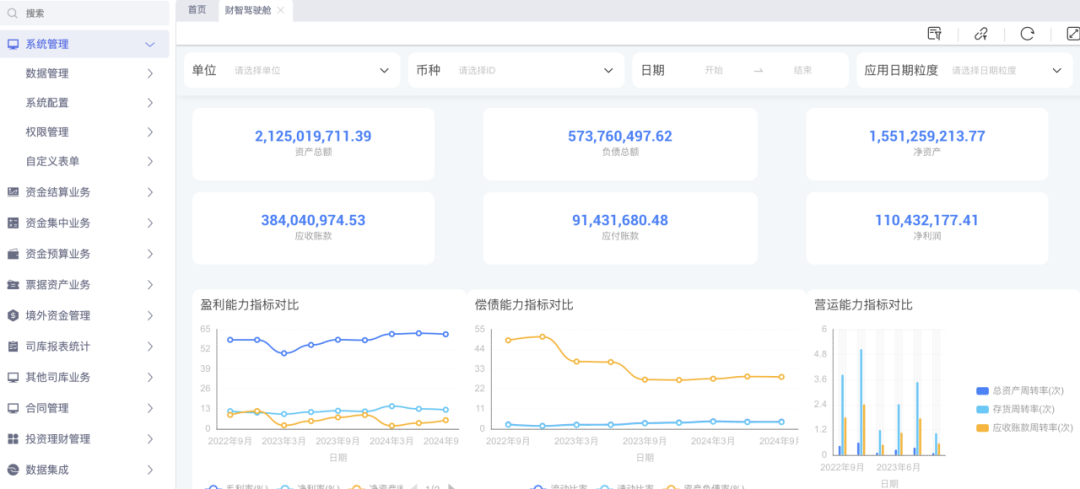The width and height of the screenshot is (1080, 489).
Task: Click the 合同管理 monitor icon
Action: coord(12,408)
